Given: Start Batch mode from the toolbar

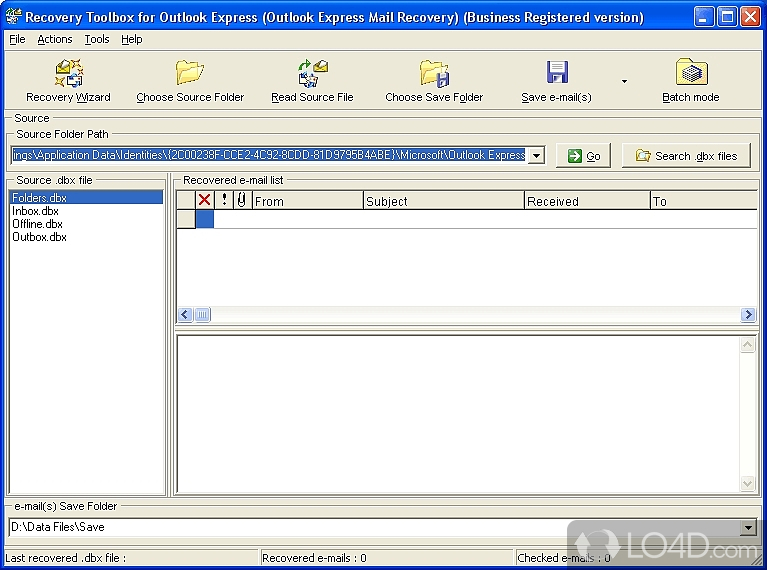Looking at the screenshot, I should 690,74.
